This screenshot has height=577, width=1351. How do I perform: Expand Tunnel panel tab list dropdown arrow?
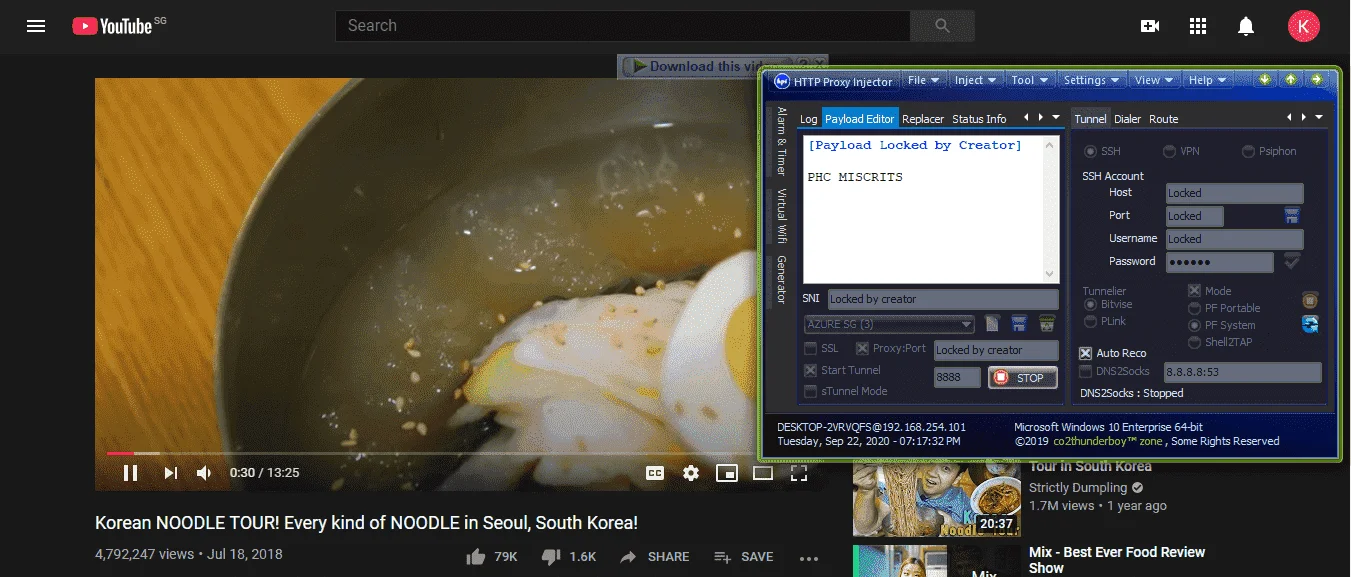(x=1318, y=118)
